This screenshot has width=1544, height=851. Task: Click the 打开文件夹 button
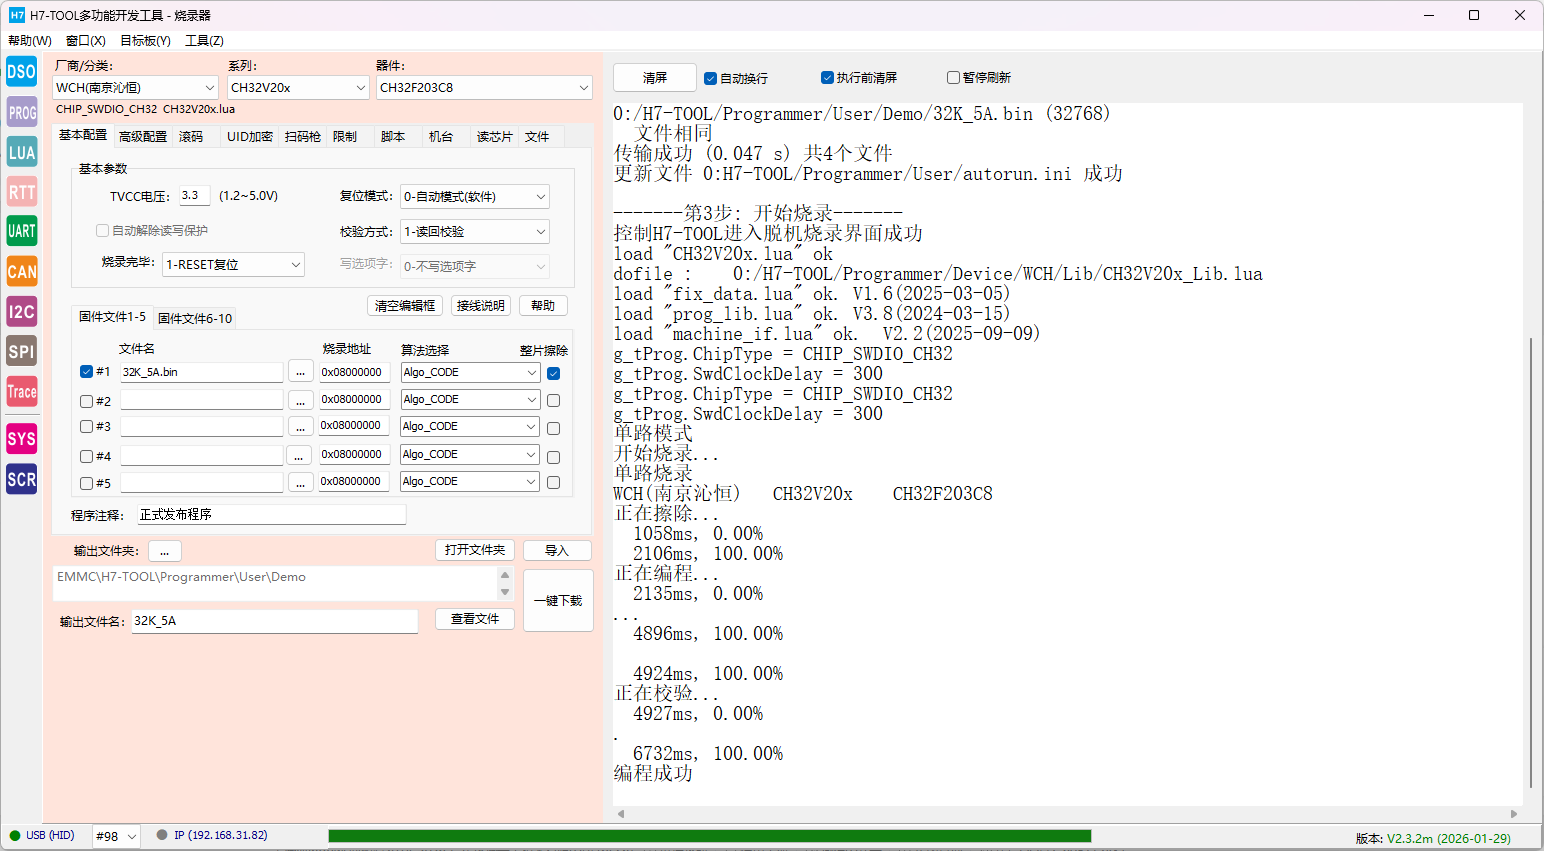(x=475, y=550)
